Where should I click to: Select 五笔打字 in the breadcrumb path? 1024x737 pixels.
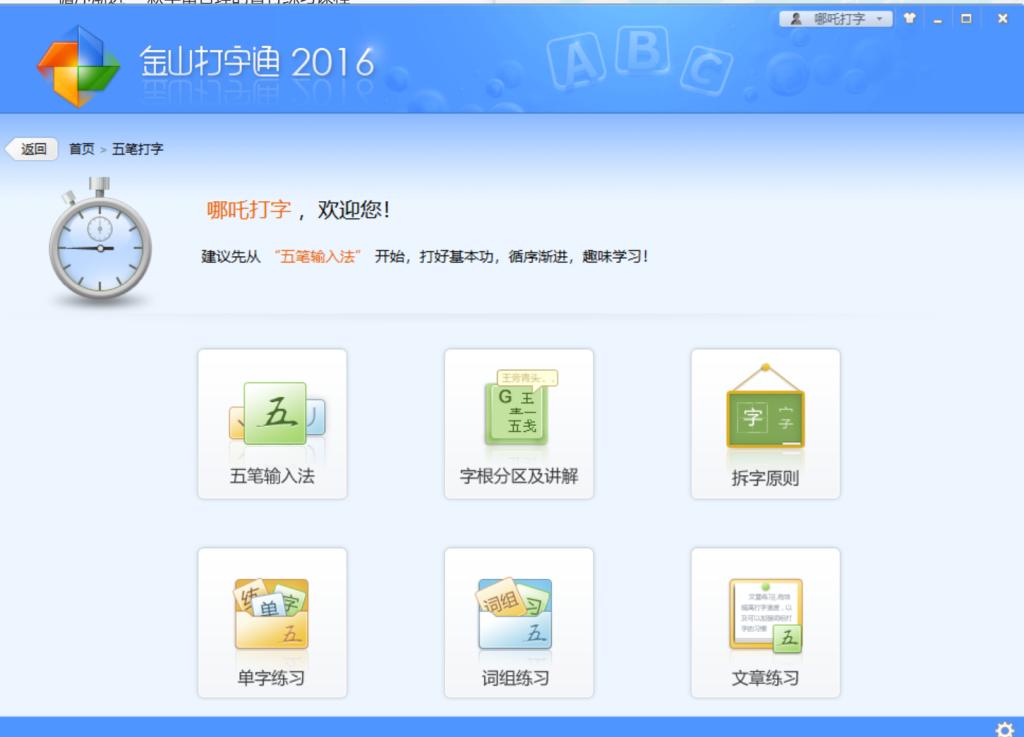[x=138, y=149]
